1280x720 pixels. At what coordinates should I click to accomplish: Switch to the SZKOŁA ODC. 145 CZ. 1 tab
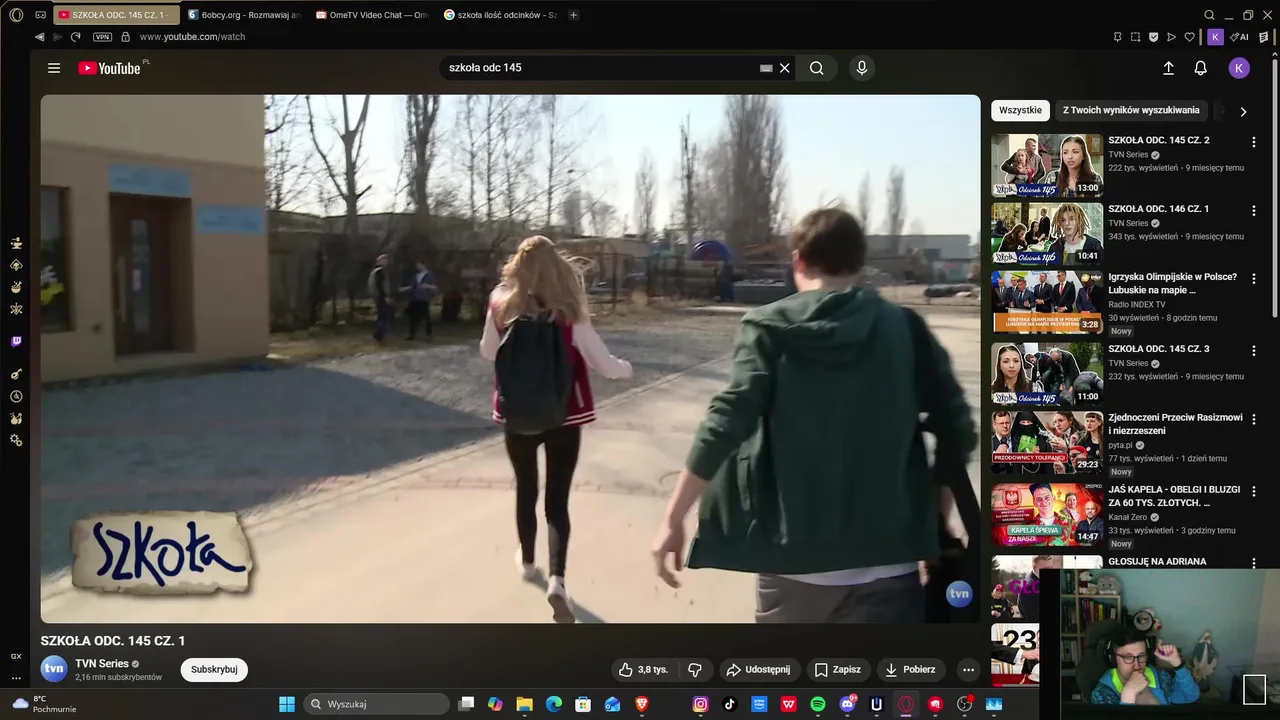click(117, 15)
